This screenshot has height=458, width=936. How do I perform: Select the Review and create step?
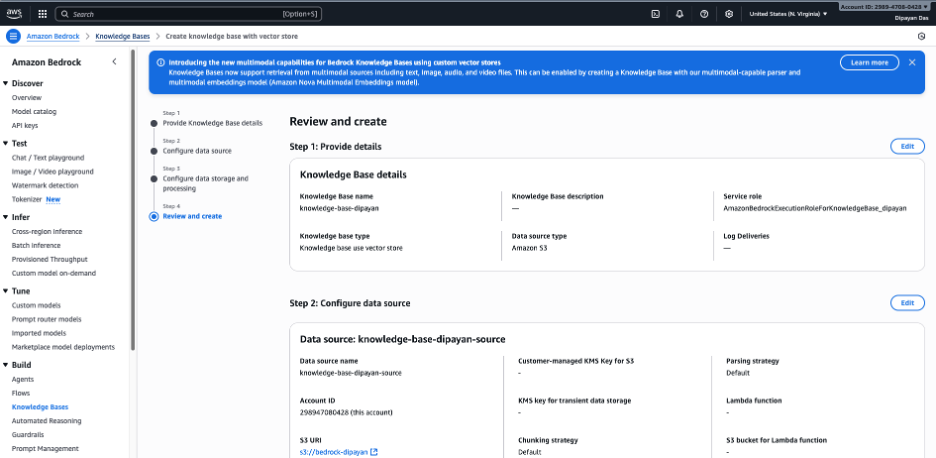coord(192,216)
